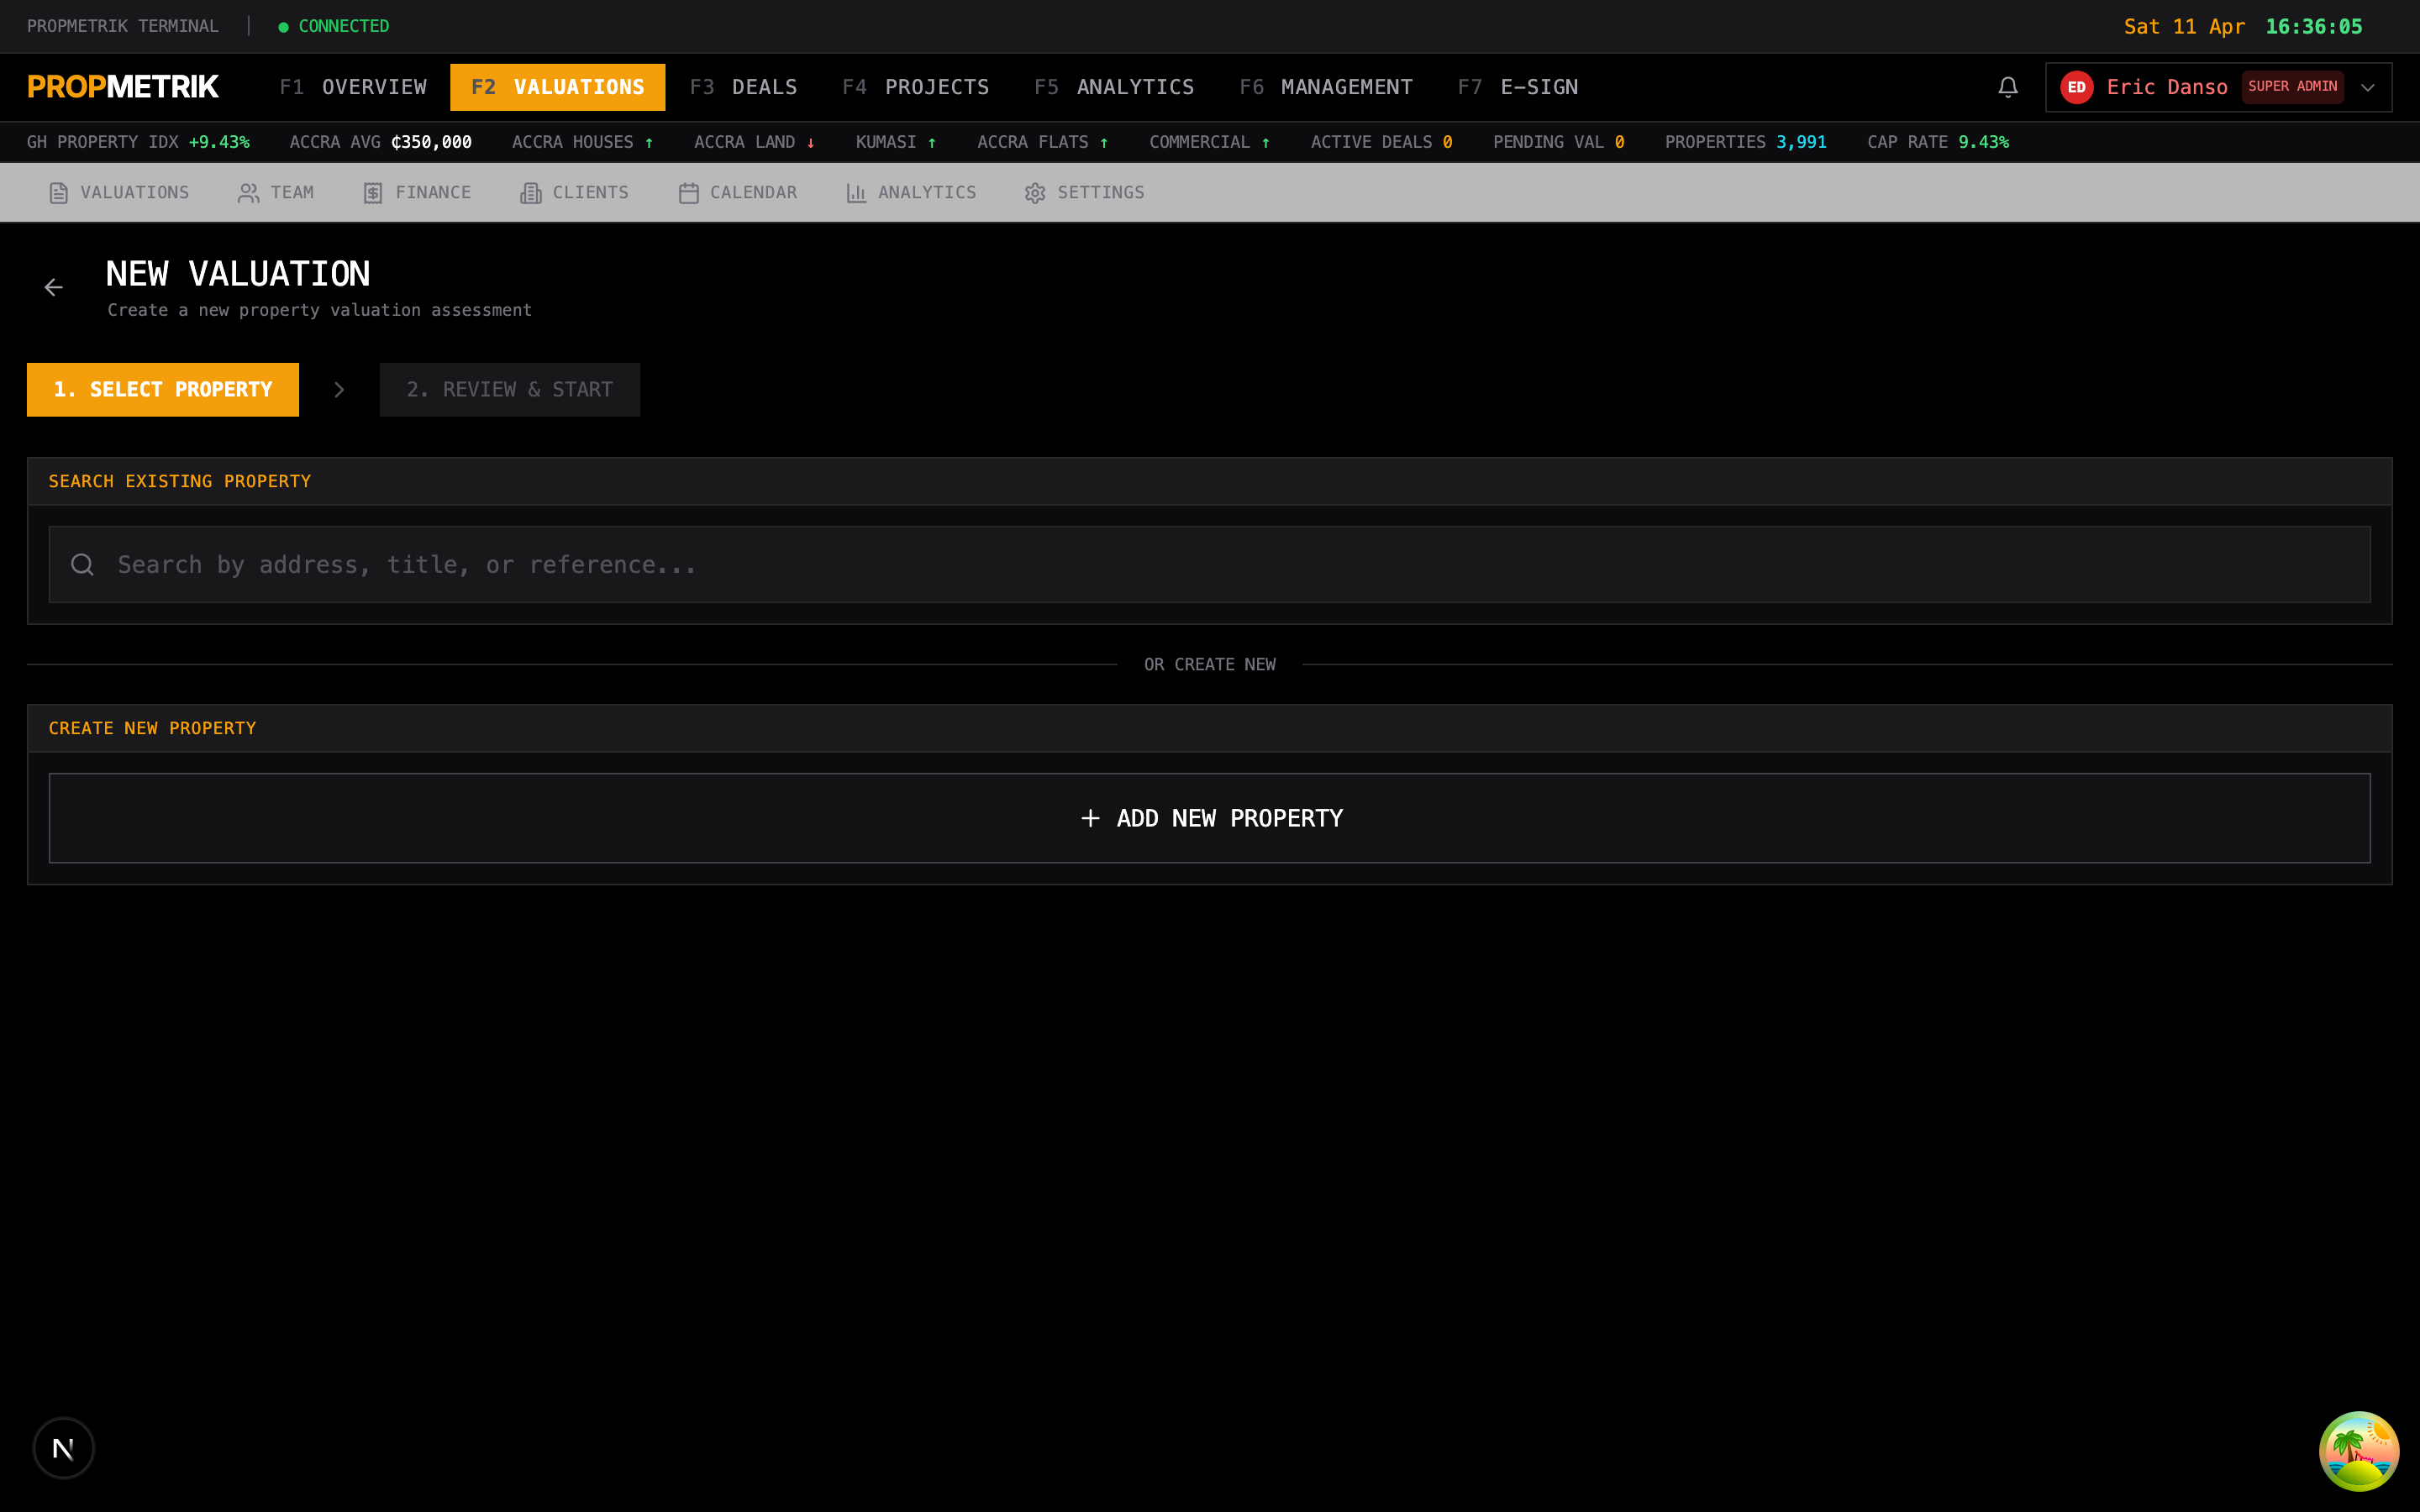Click the GH Property IDX ticker value
Image resolution: width=2420 pixels, height=1512 pixels.
[x=219, y=142]
